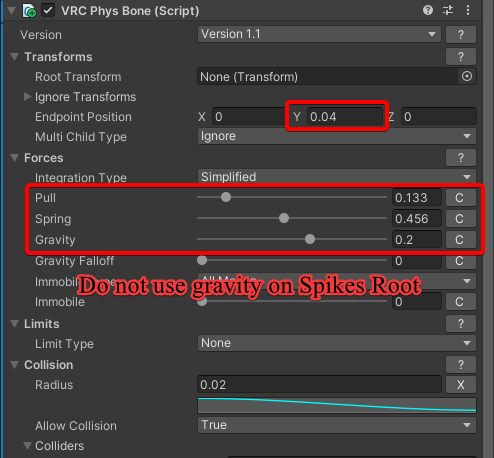Click the Radius label
This screenshot has height=458, width=494.
(54, 385)
